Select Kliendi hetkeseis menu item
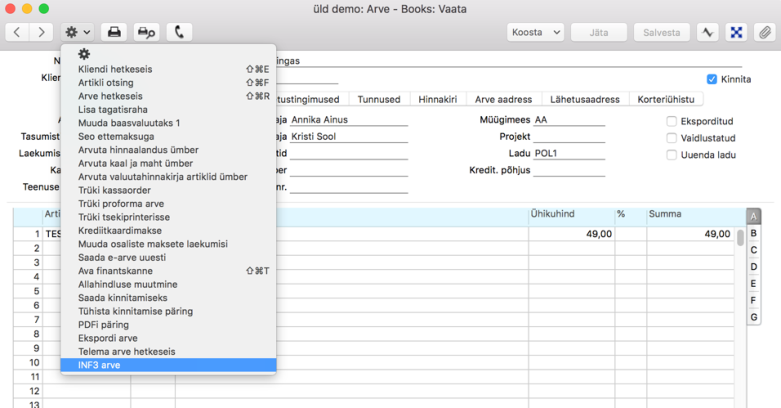The image size is (781, 408). coord(168,69)
